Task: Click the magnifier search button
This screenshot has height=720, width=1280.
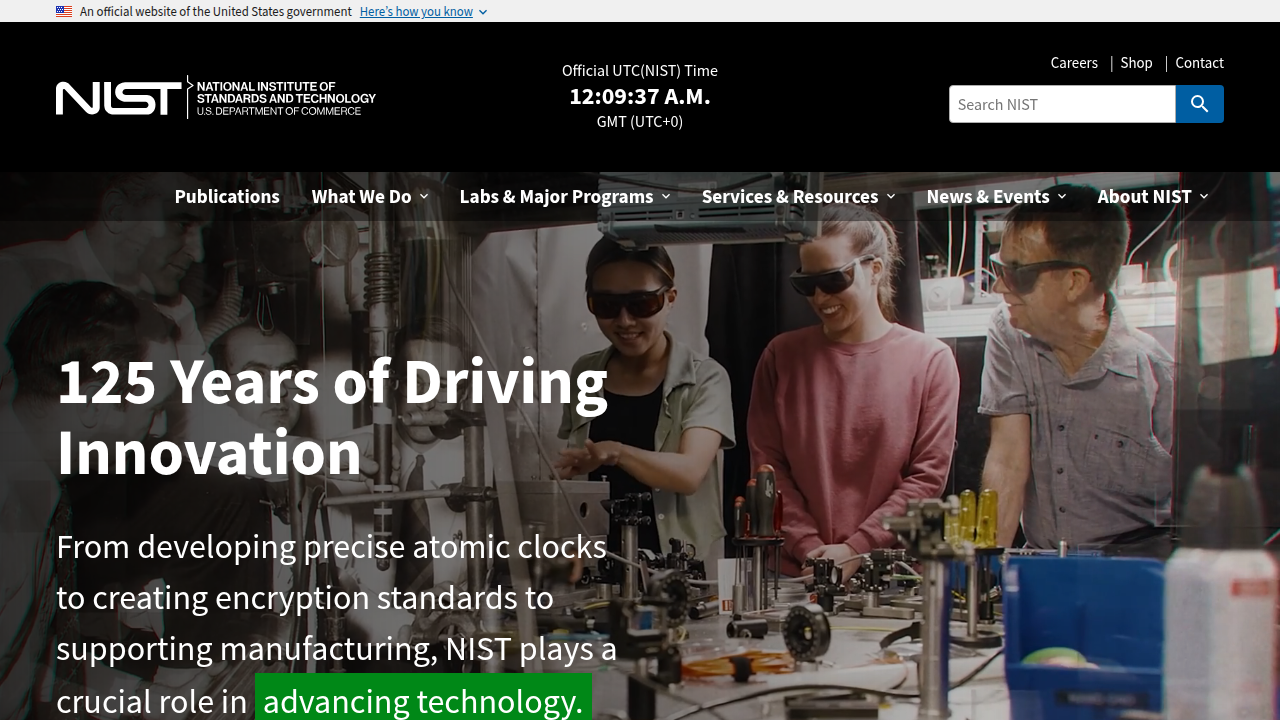Action: click(1200, 104)
